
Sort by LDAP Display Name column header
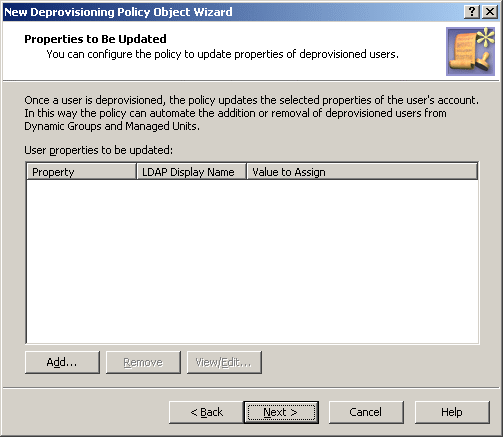coord(191,172)
